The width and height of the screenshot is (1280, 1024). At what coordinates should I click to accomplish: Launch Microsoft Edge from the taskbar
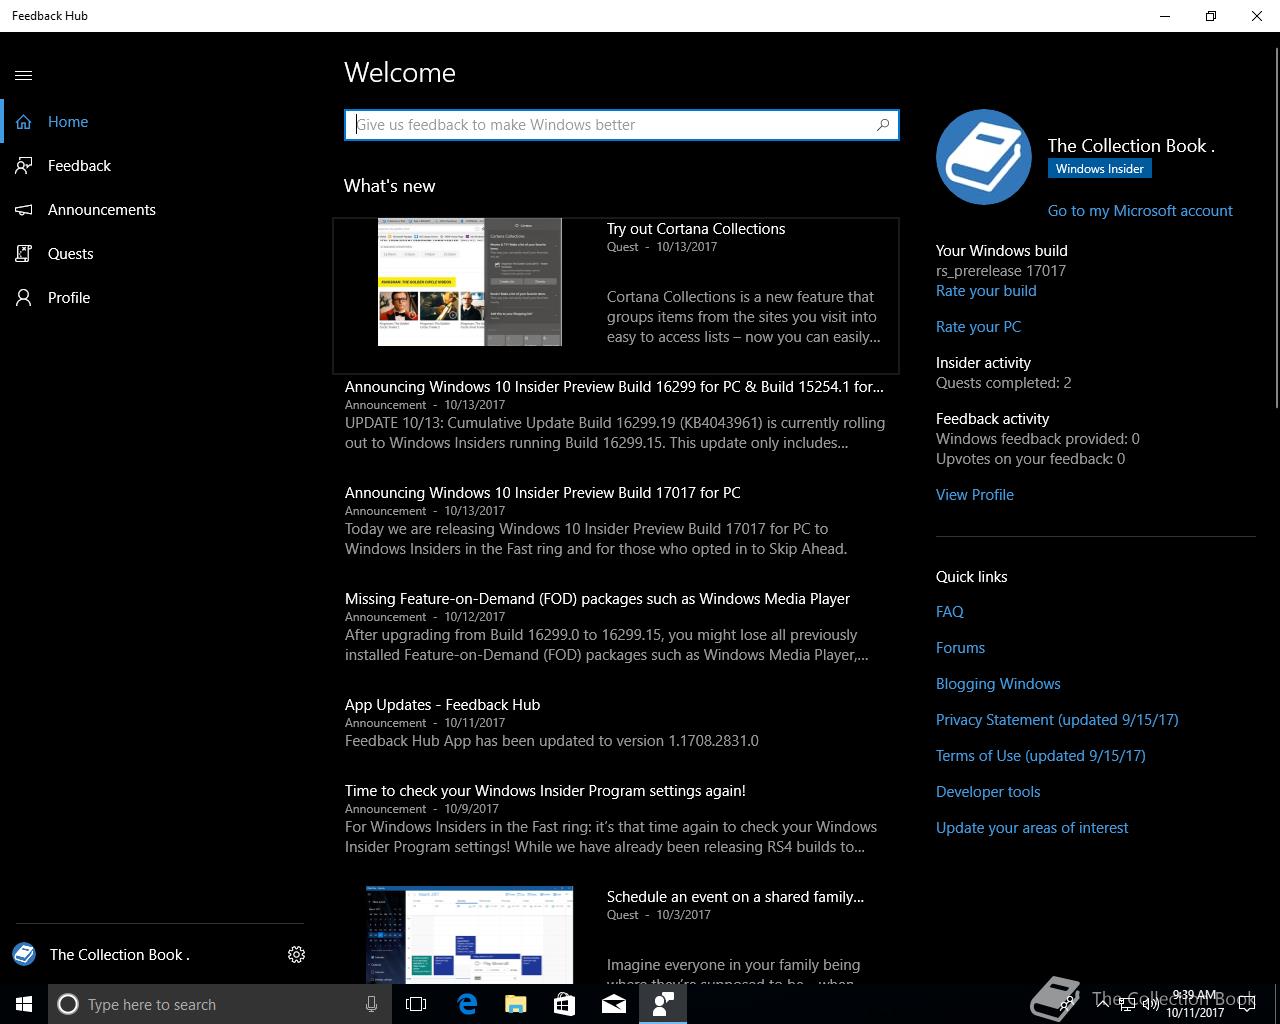point(467,1004)
